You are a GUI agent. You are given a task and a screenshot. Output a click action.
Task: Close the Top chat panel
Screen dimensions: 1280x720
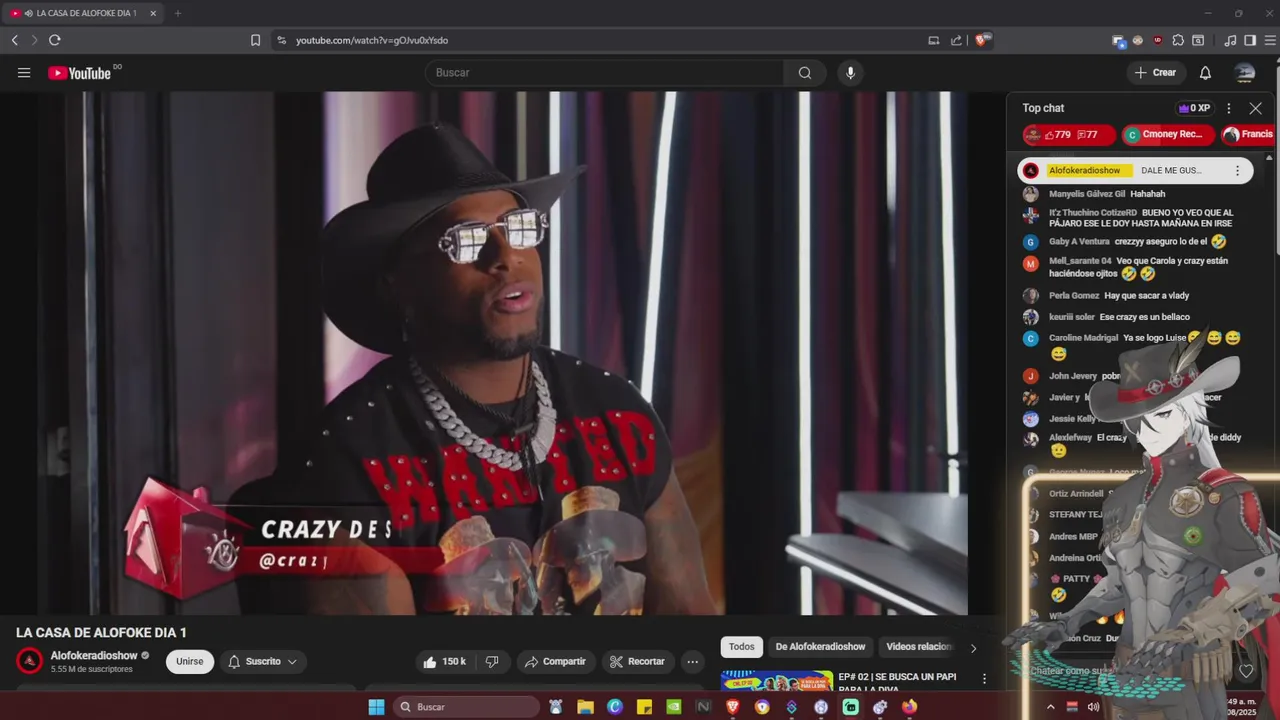pos(1255,108)
